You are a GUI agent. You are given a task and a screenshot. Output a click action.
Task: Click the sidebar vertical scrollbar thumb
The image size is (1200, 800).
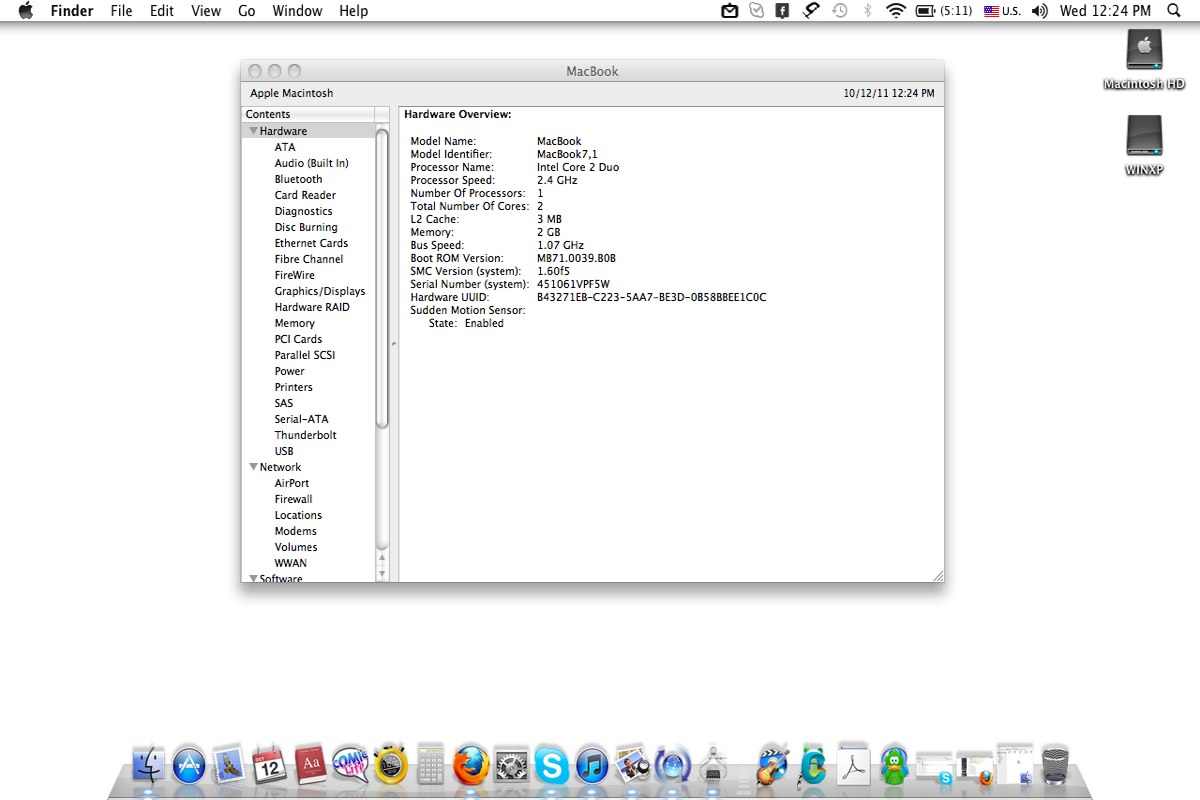[382, 278]
